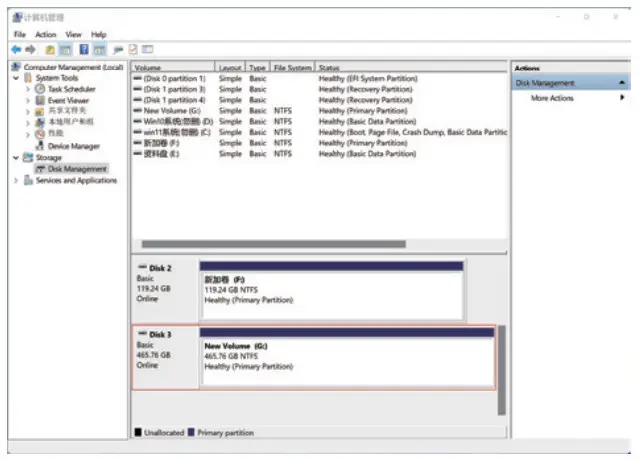Open the View menu
Viewport: 640px width, 460px height.
tap(73, 35)
